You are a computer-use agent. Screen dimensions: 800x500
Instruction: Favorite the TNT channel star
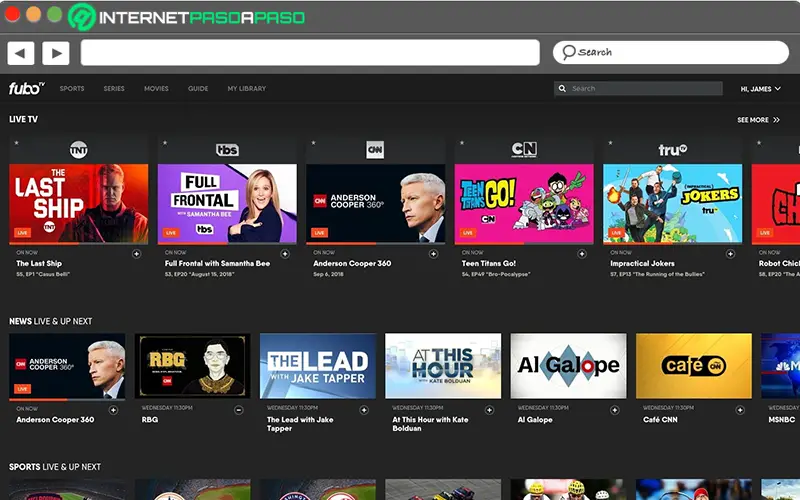(16, 143)
